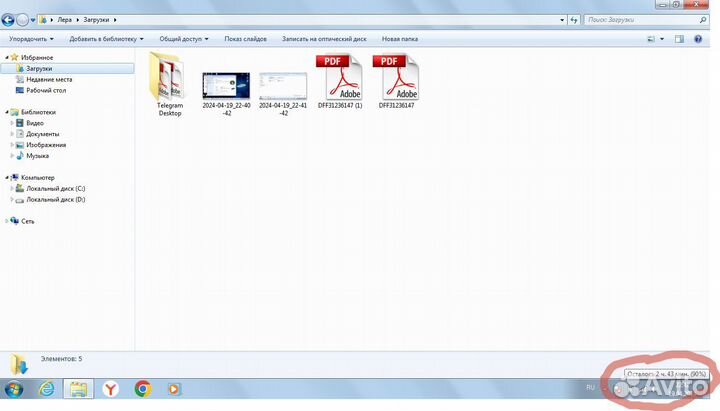Click the change view icon
The image size is (720, 411).
[x=651, y=39]
